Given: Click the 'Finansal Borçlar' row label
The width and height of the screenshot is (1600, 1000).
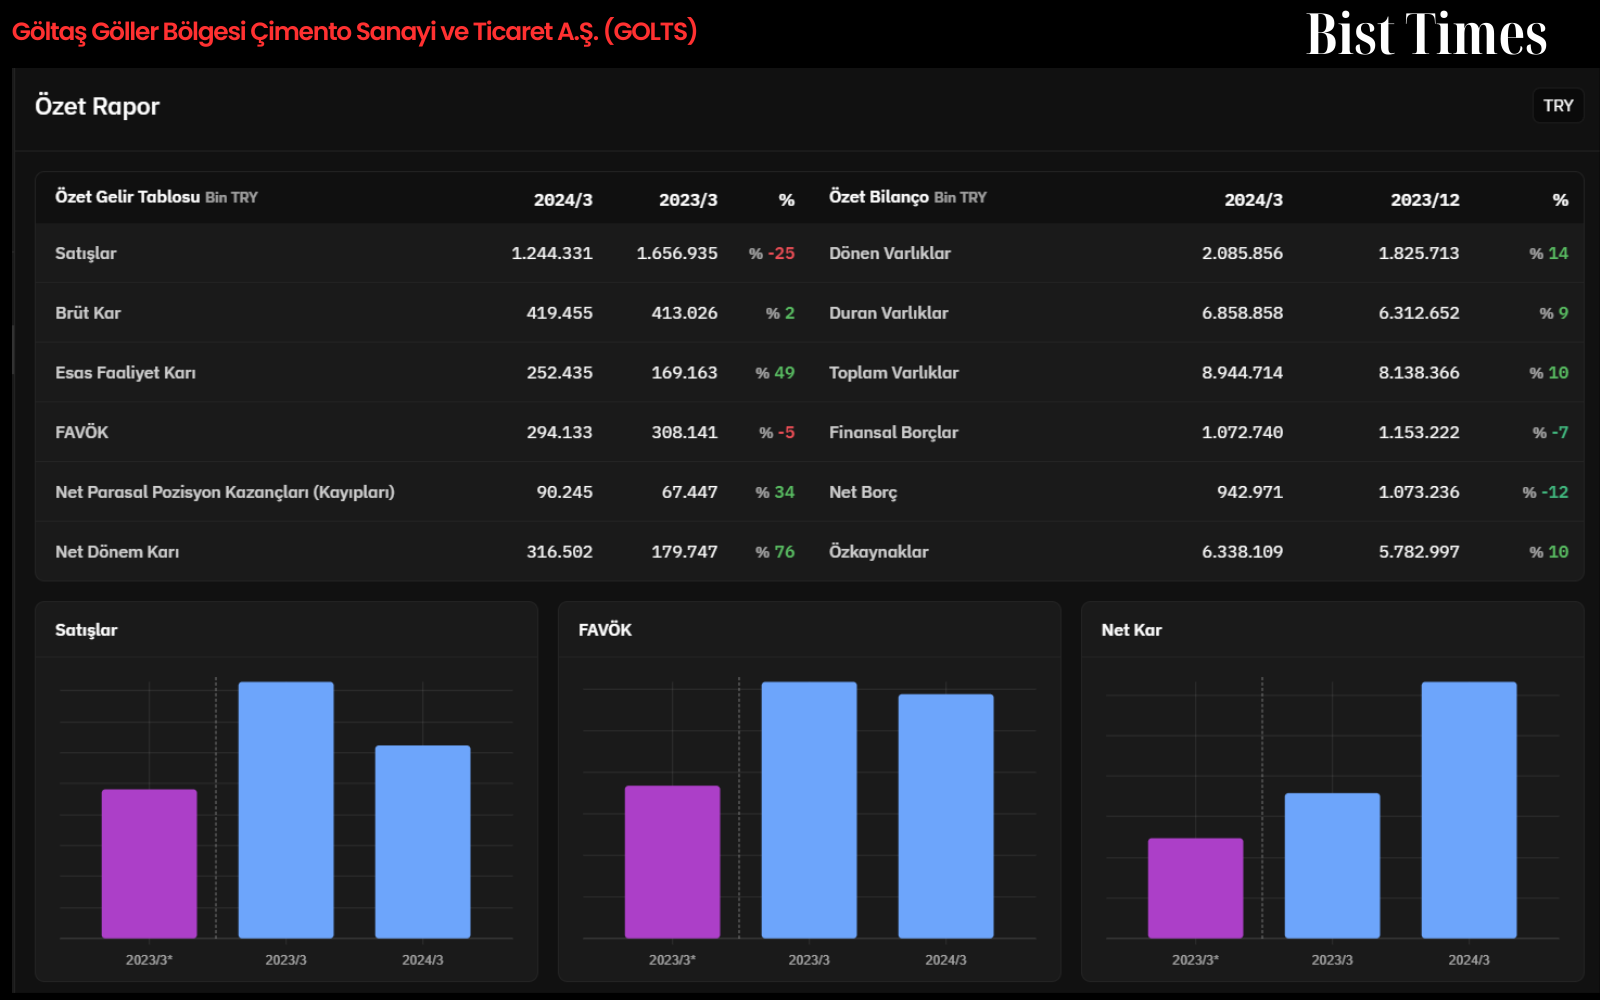Looking at the screenshot, I should (x=894, y=433).
